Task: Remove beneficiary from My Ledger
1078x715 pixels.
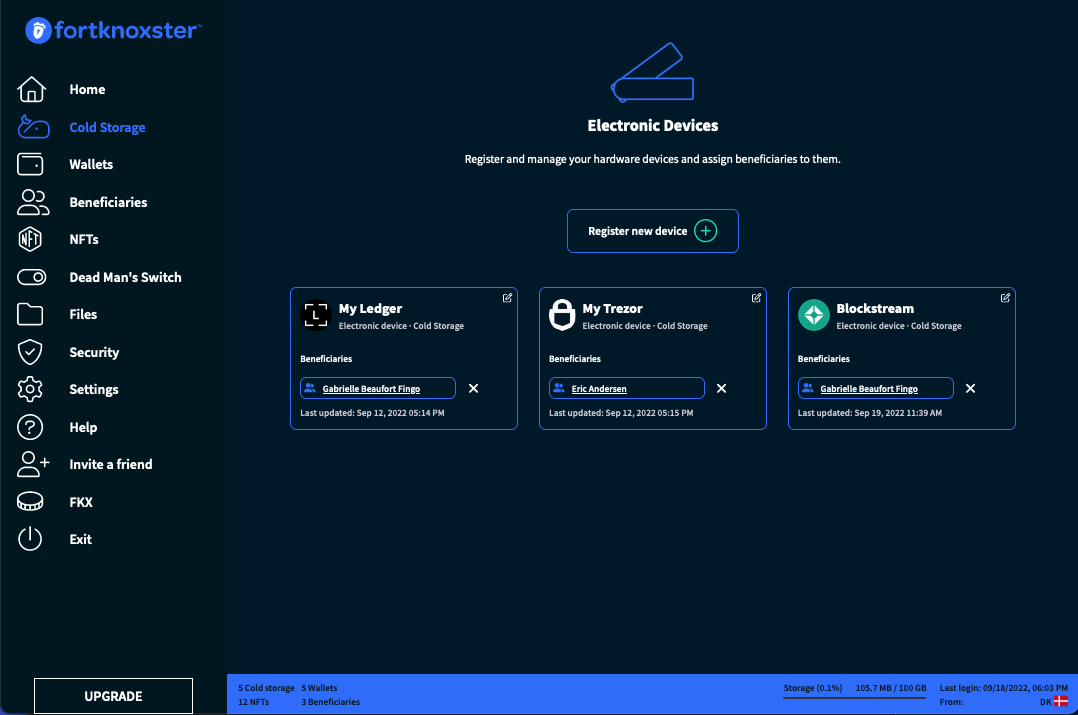Action: click(x=474, y=388)
